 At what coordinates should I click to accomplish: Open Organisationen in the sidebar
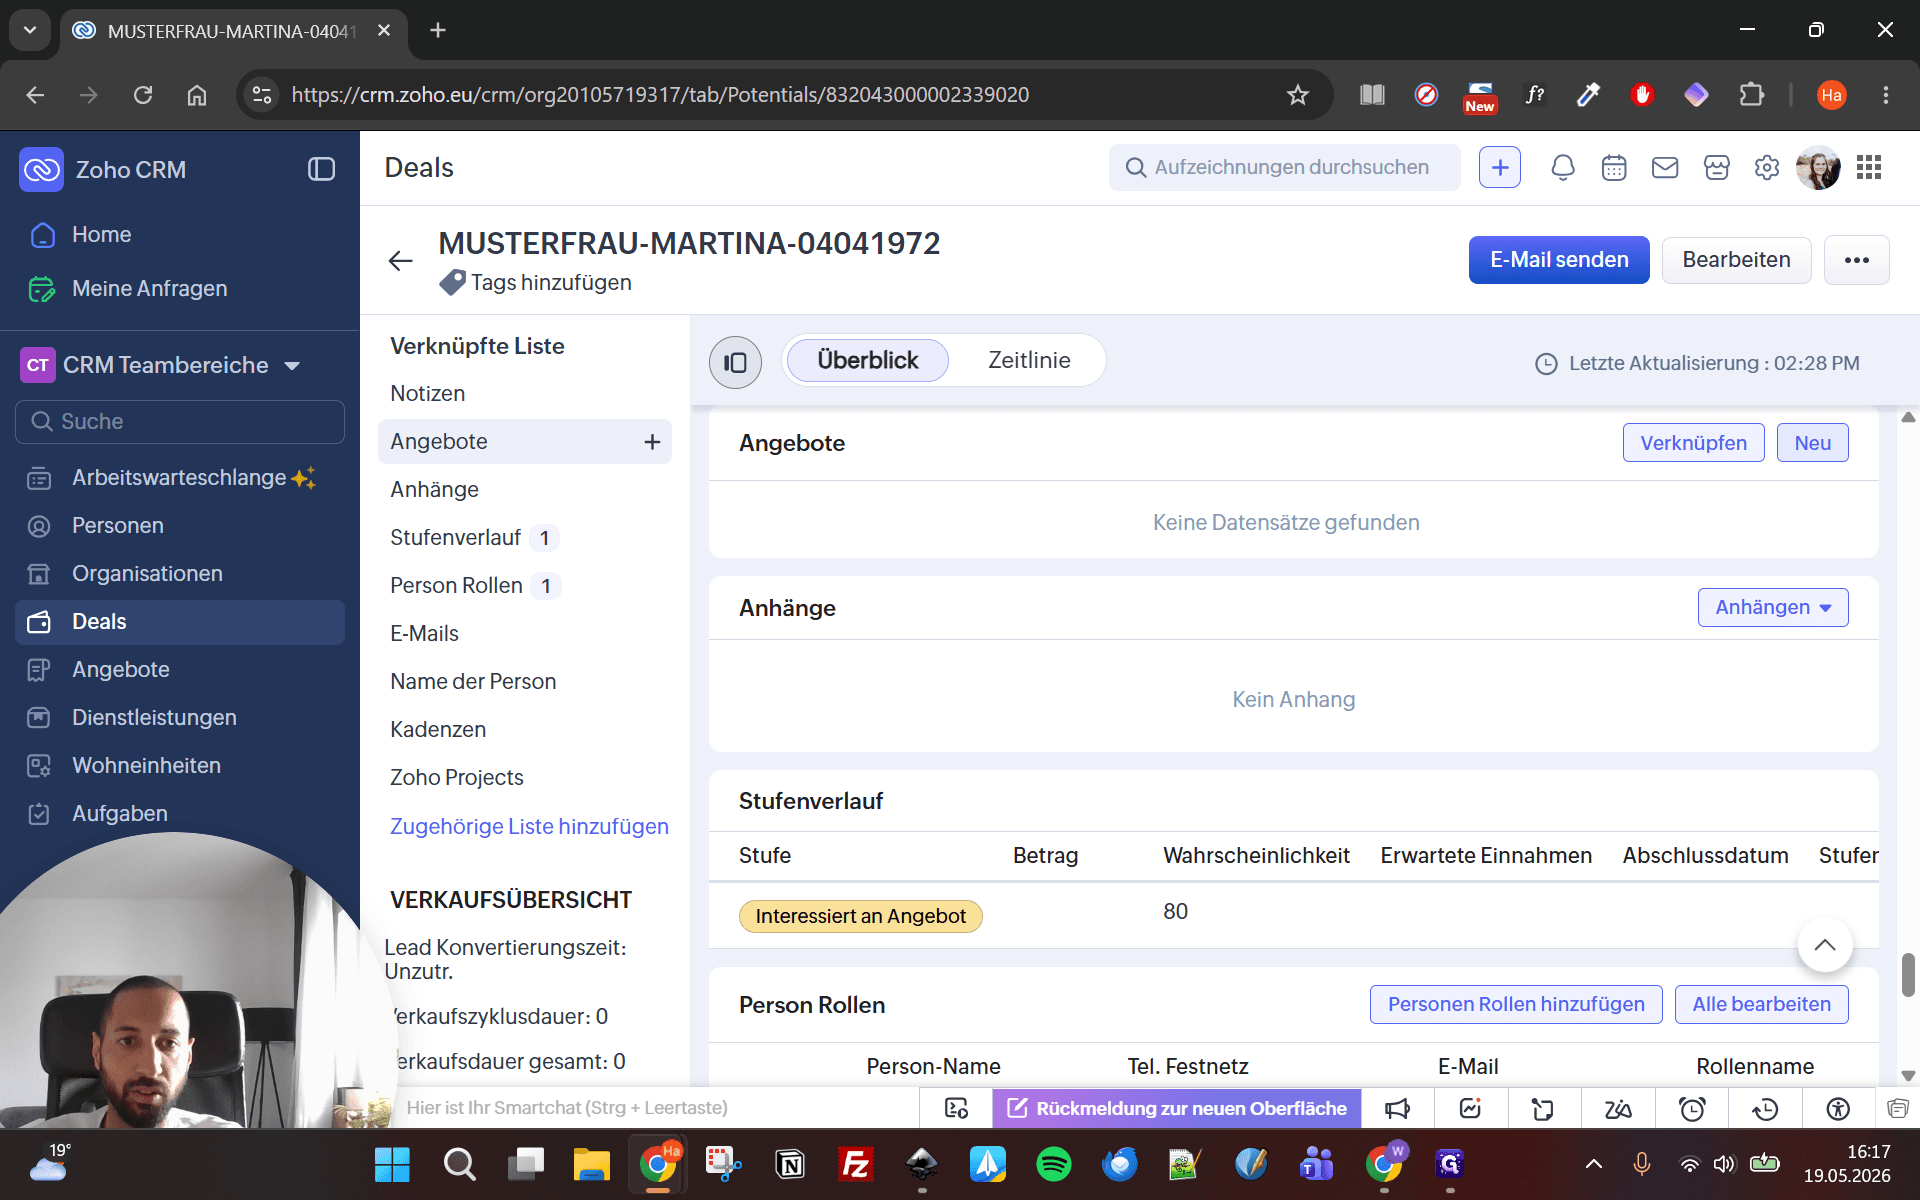pos(147,574)
